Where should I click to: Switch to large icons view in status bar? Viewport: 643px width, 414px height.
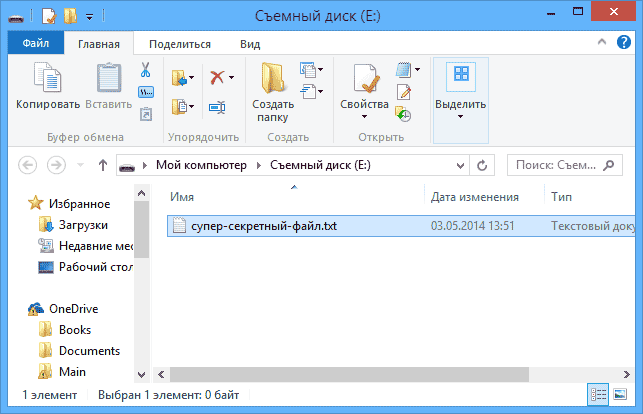tap(620, 395)
